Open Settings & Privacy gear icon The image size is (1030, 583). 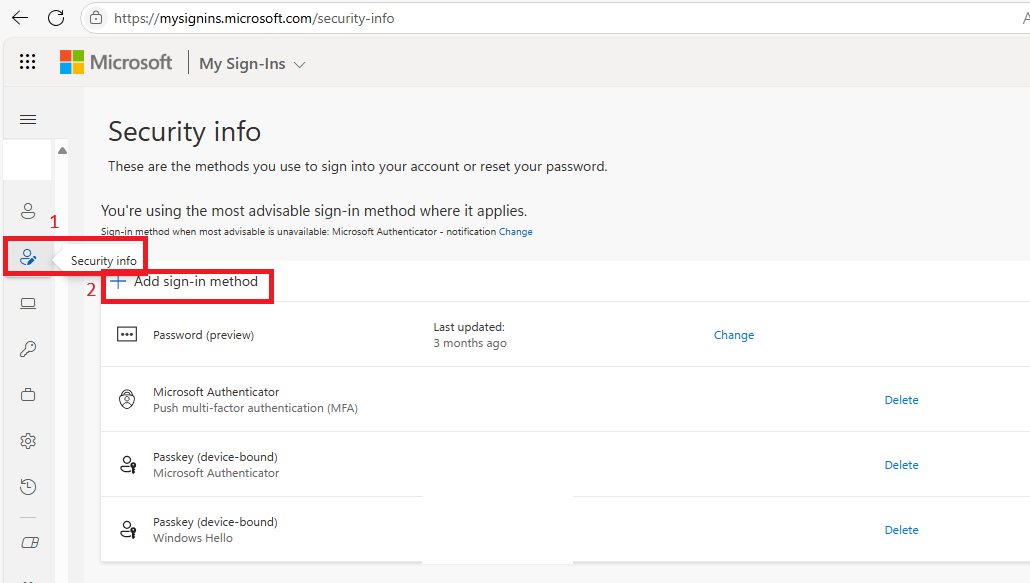coord(28,441)
